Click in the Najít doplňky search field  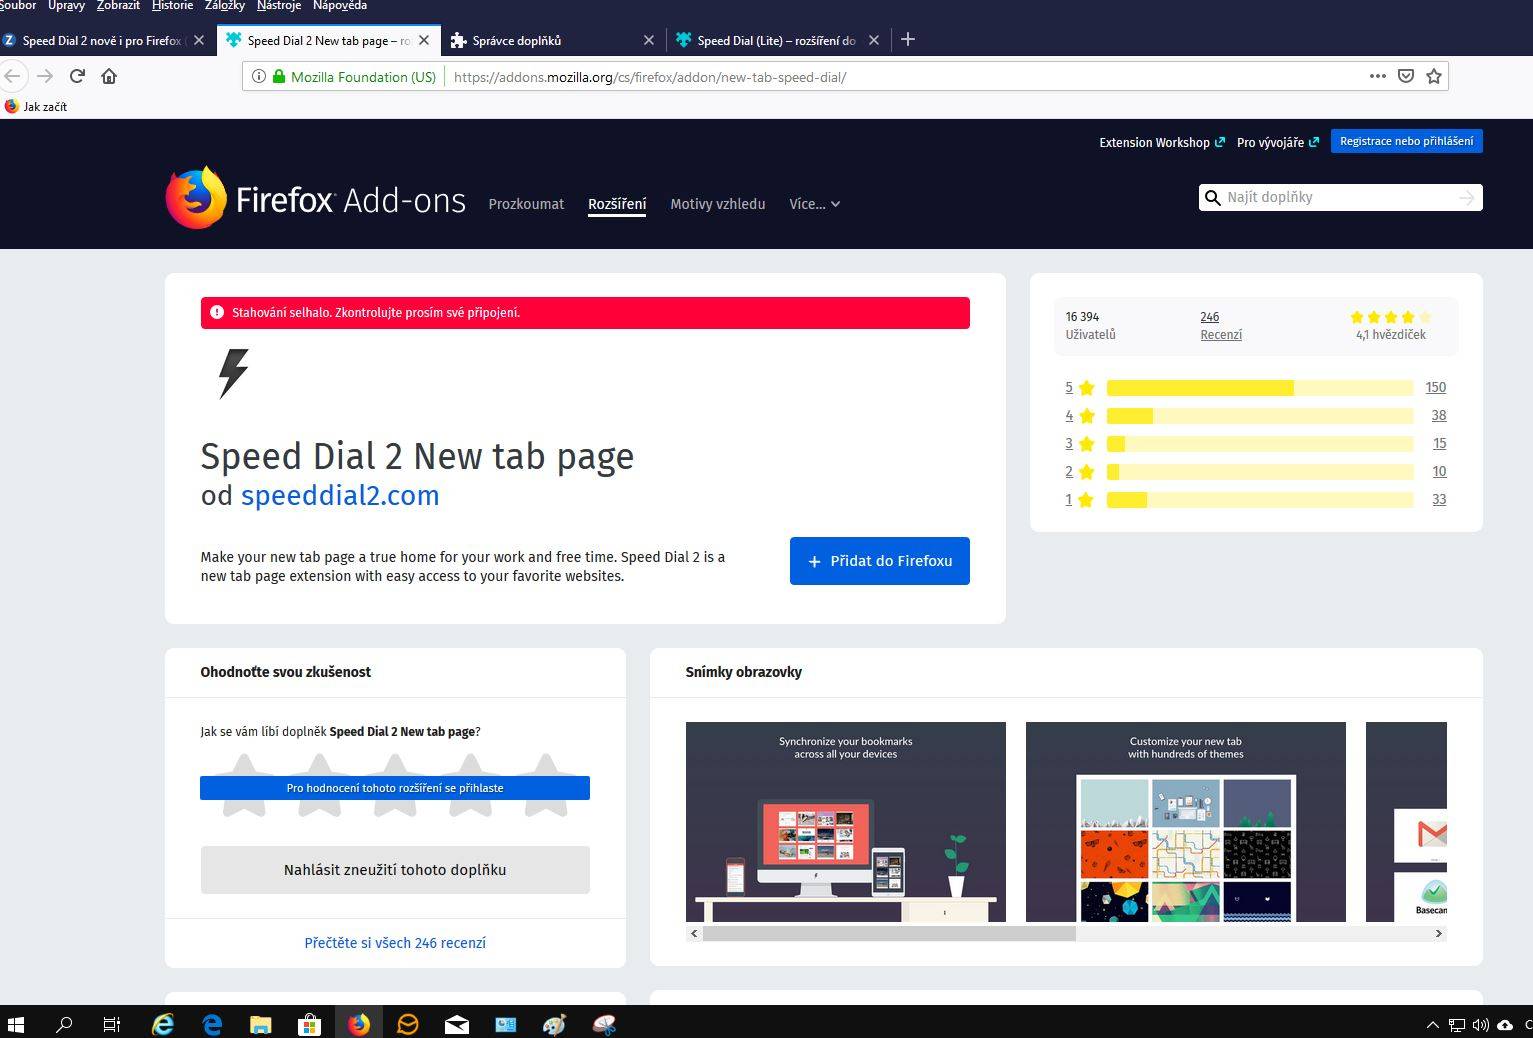[1338, 198]
